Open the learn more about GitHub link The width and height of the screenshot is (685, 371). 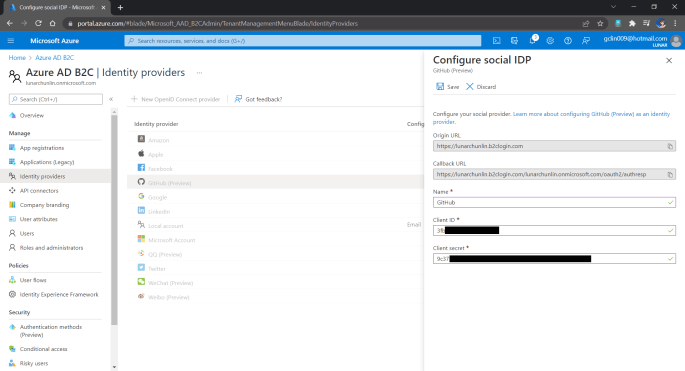(x=551, y=118)
